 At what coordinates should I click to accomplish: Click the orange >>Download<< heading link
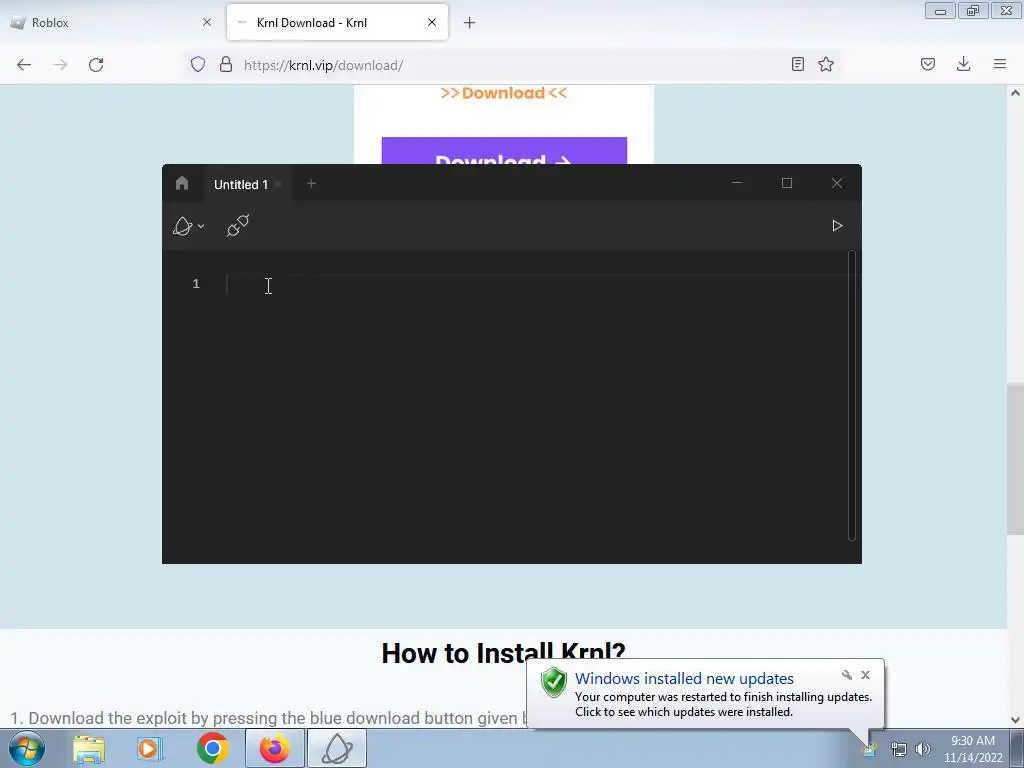pyautogui.click(x=504, y=93)
